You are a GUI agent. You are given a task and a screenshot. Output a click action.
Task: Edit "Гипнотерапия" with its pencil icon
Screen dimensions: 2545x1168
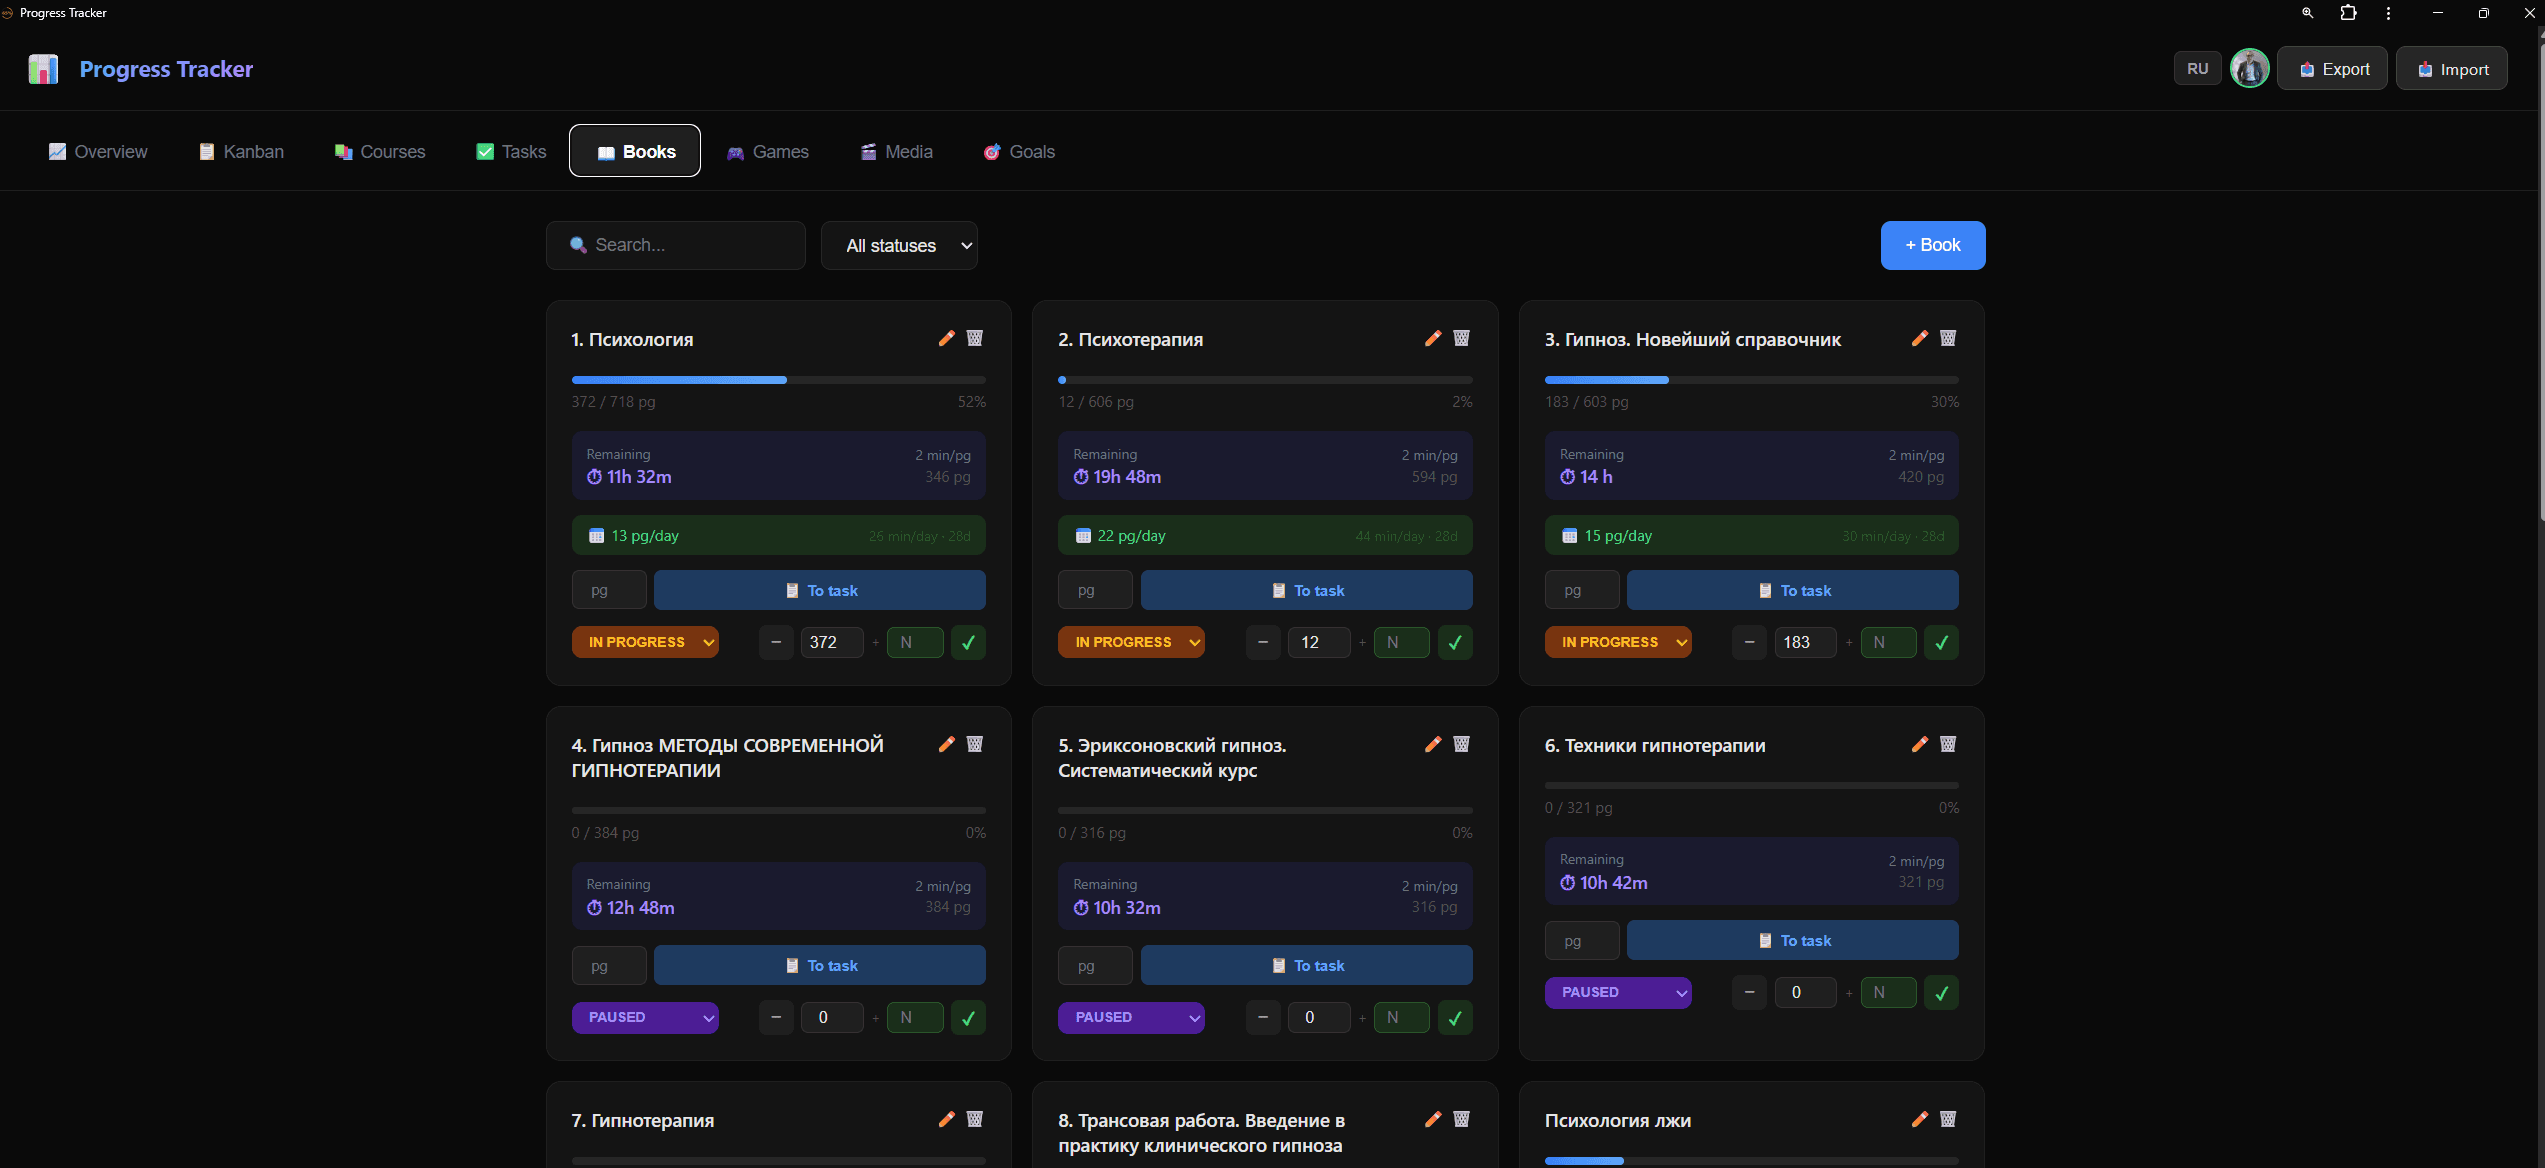click(x=946, y=1119)
